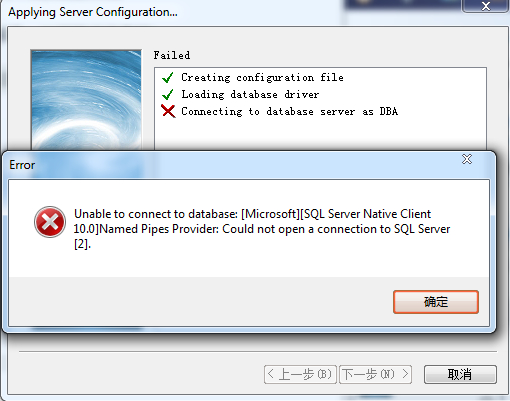The width and height of the screenshot is (510, 401).
Task: Select the Creating configuration file step
Action: tap(262, 77)
